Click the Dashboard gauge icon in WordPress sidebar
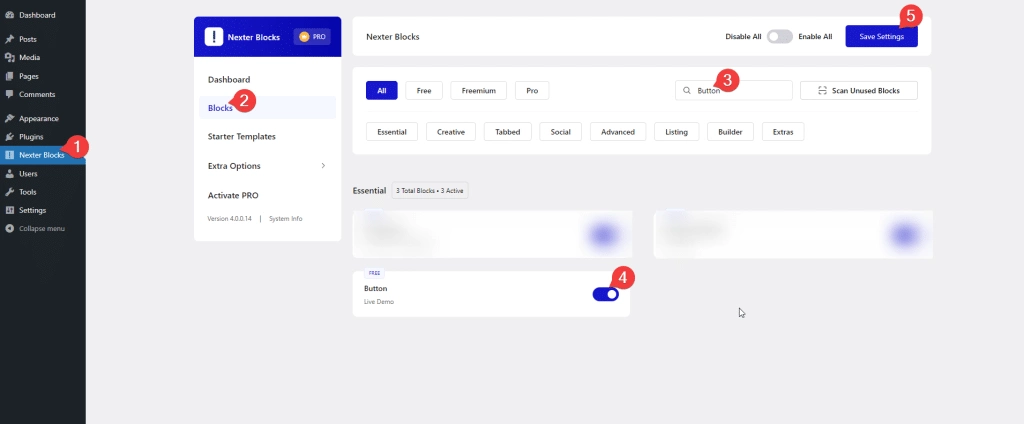The width and height of the screenshot is (1024, 424). [9, 15]
